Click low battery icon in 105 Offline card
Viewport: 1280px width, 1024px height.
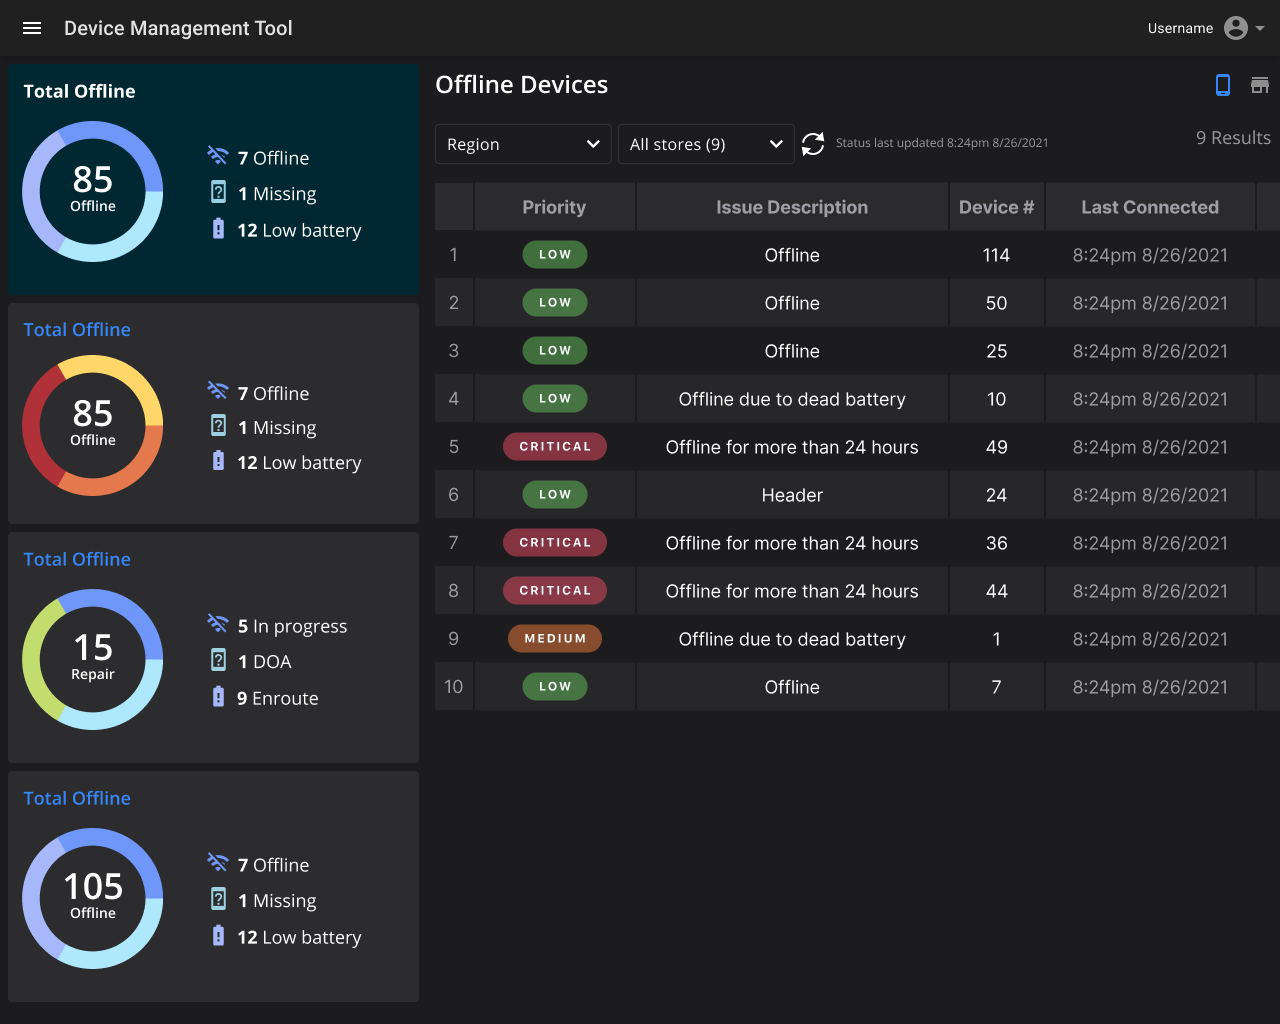click(218, 935)
